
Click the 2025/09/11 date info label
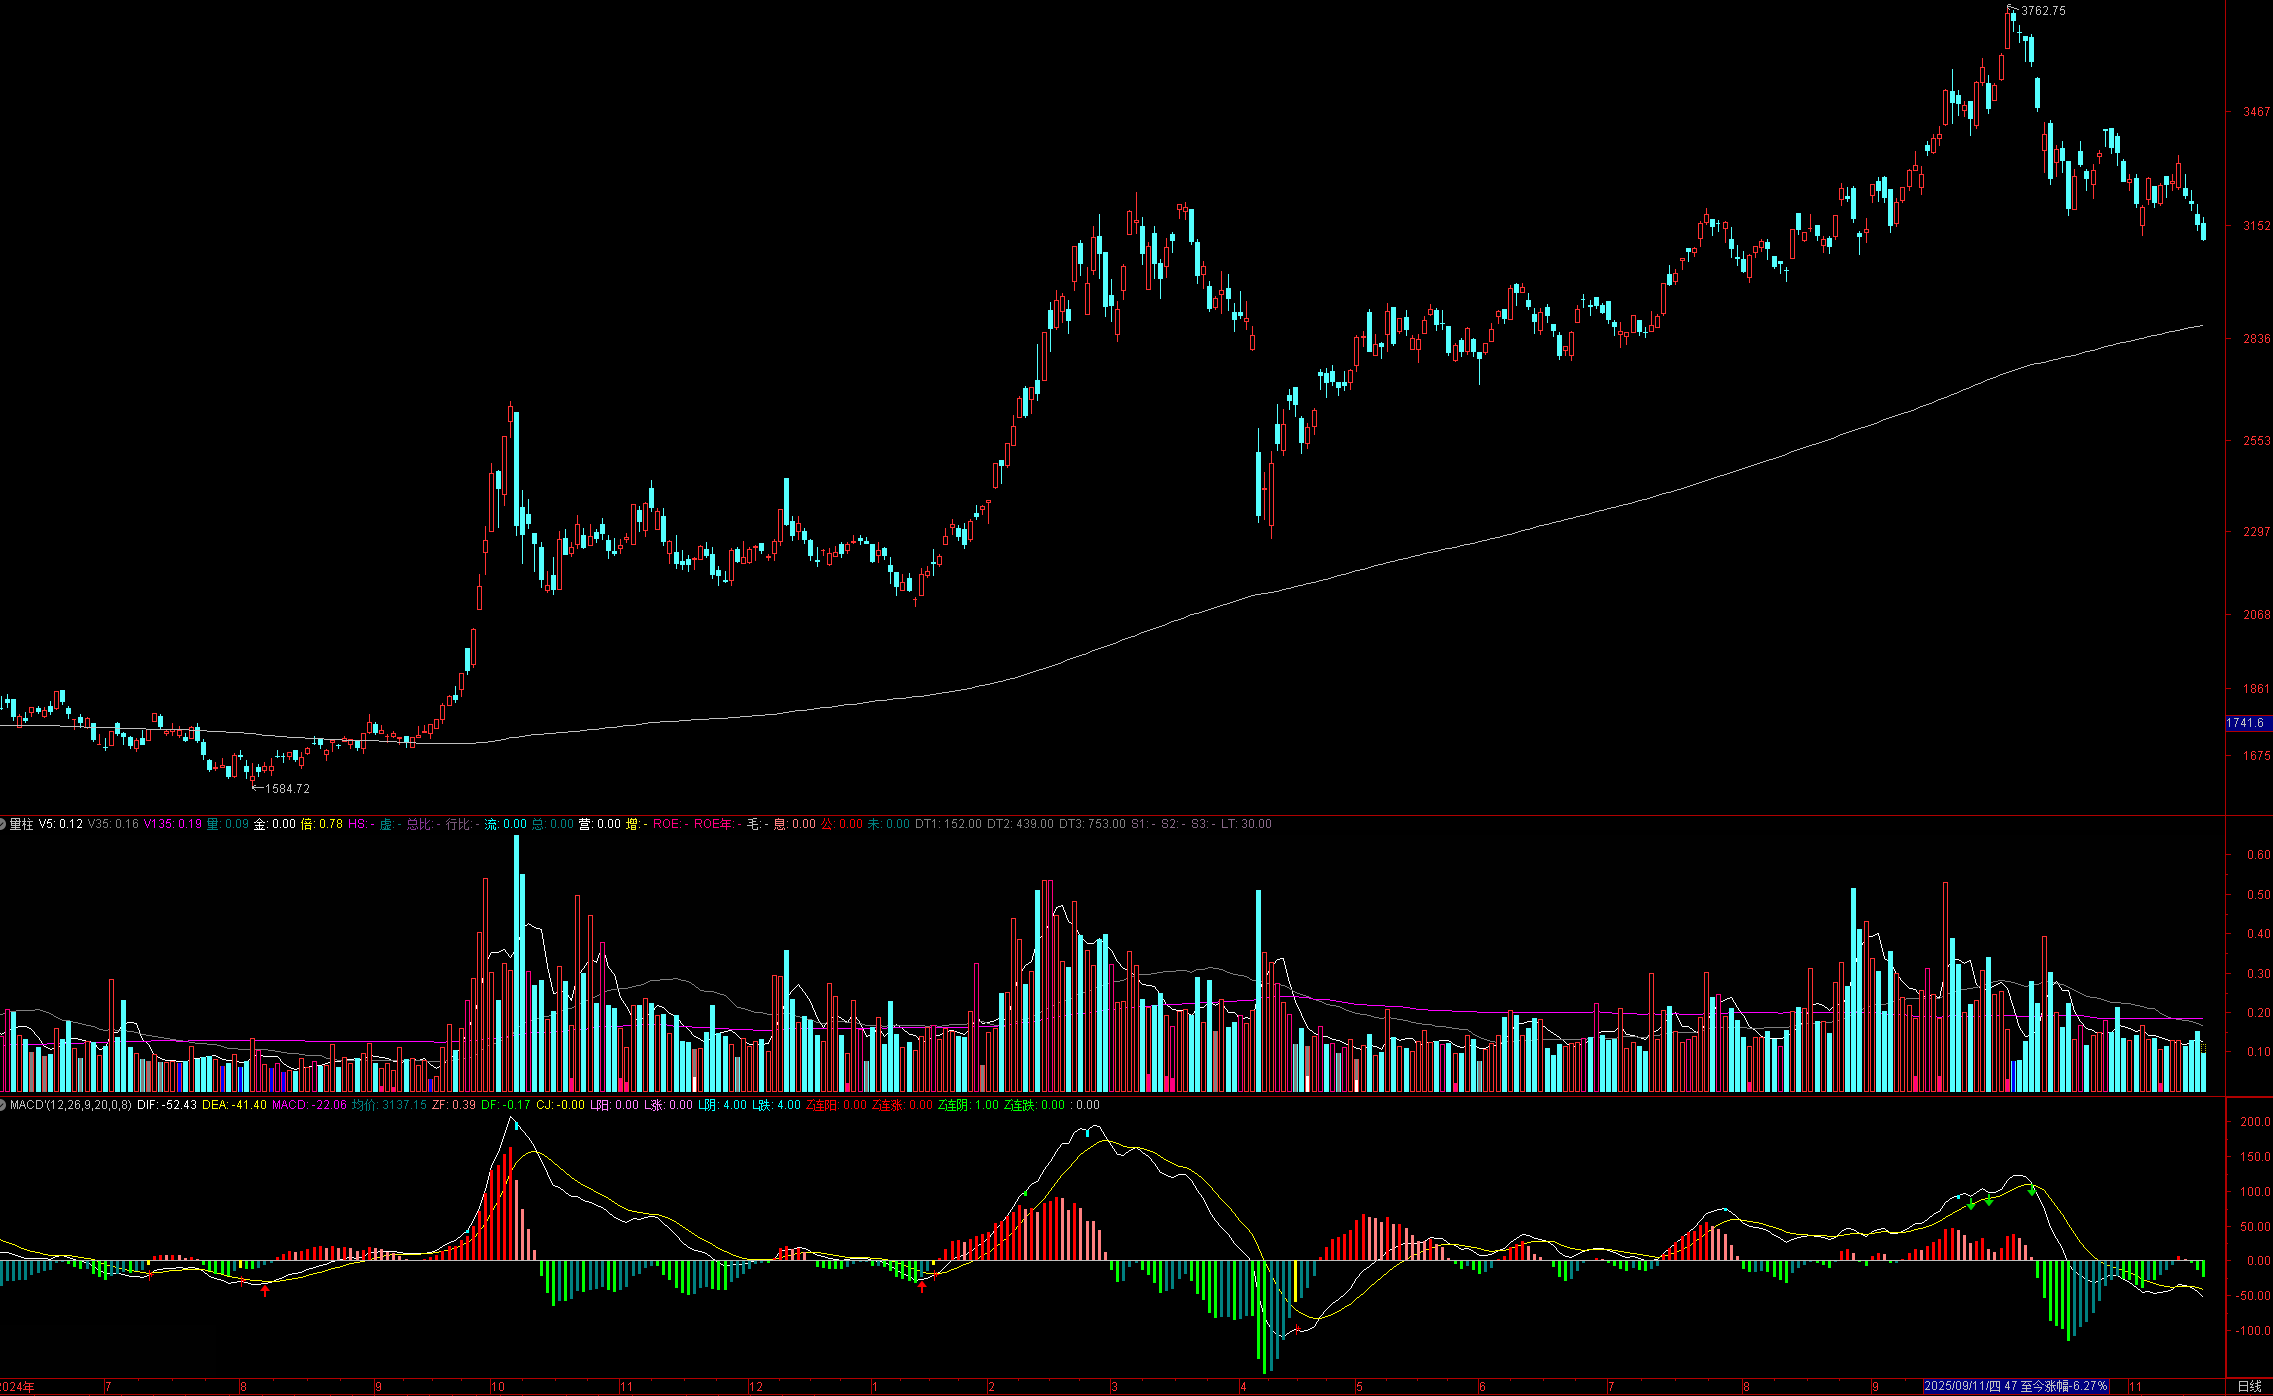pos(2015,1386)
